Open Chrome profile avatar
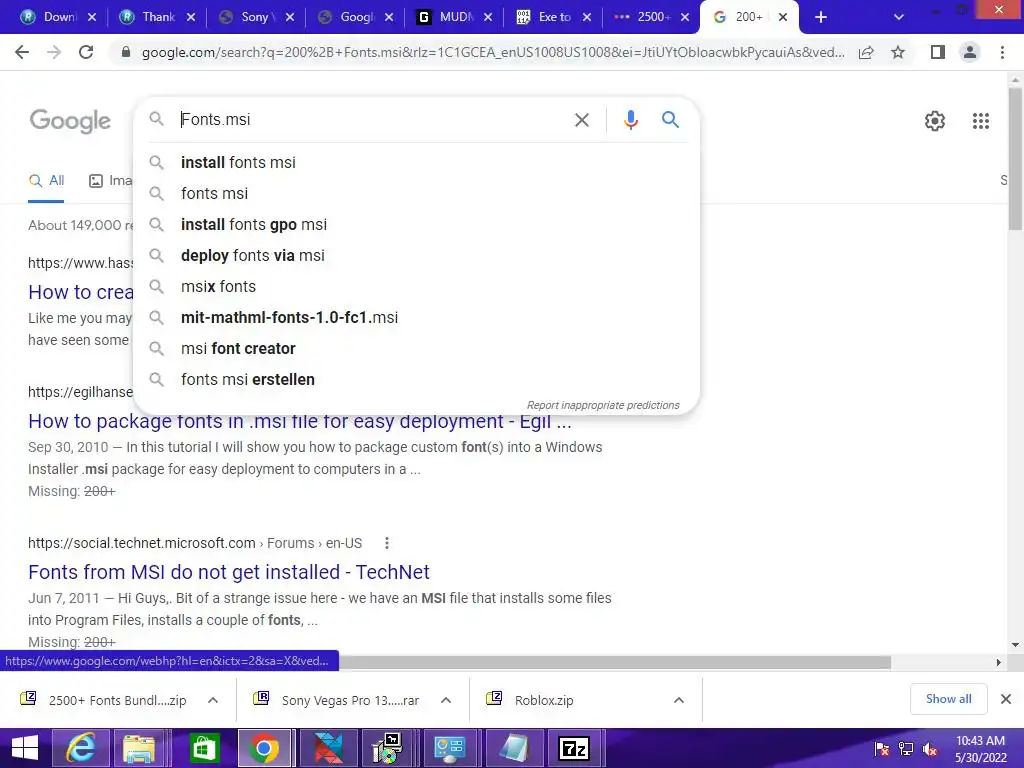This screenshot has height=768, width=1024. (x=970, y=52)
